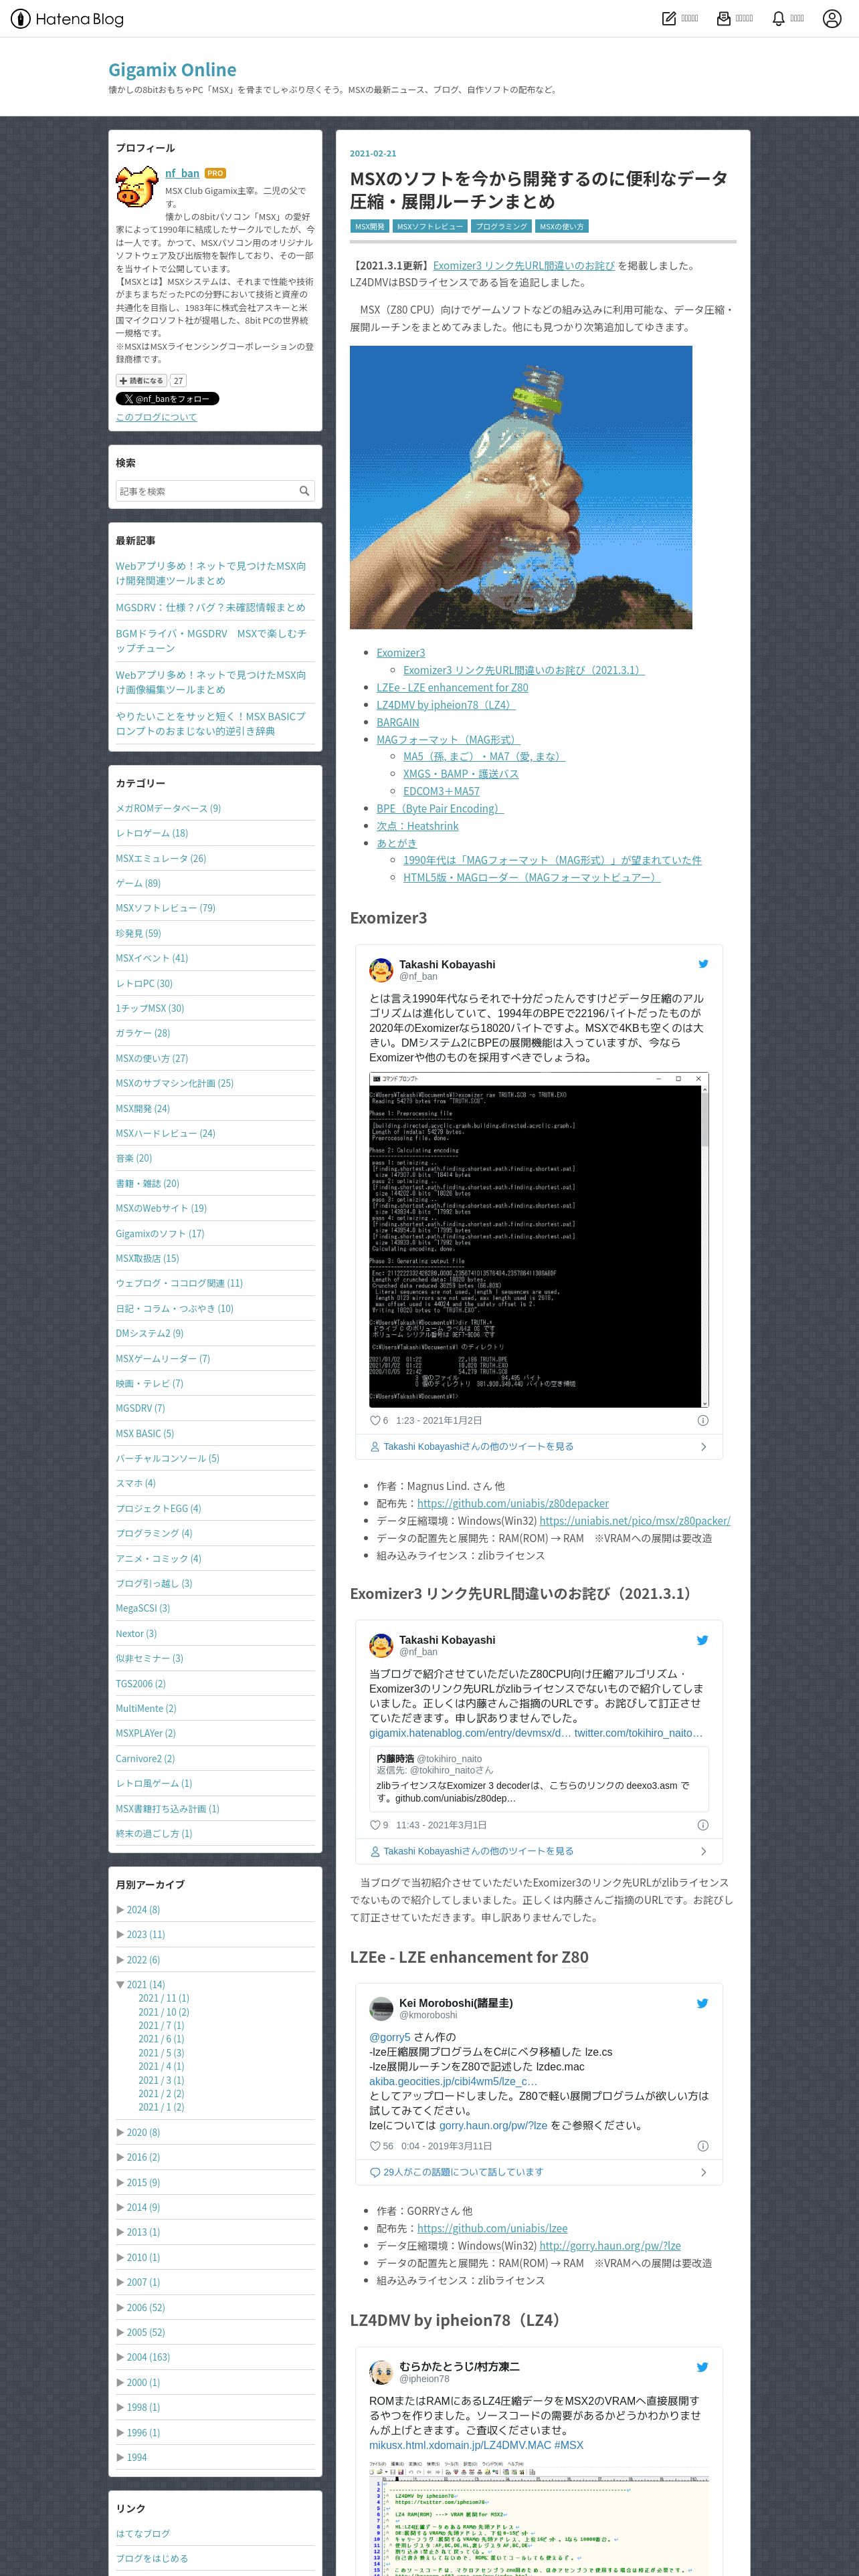Select the MSXの使い方 tag
This screenshot has width=859, height=2576.
coord(562,227)
